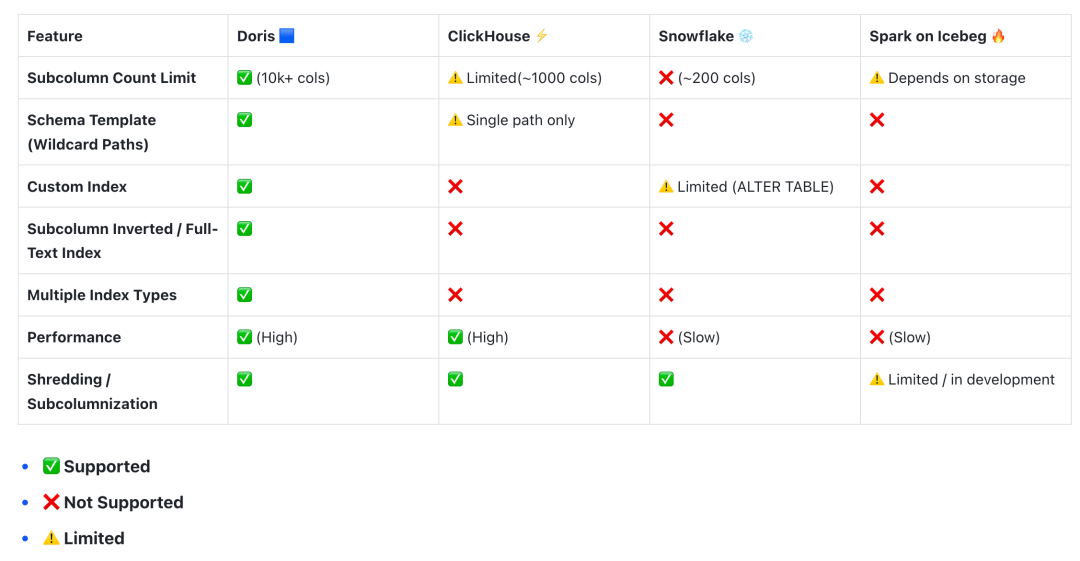This screenshot has width=1080, height=561.
Task: Click the "Schema Template (Wildcard Paths)" label
Action: click(91, 132)
